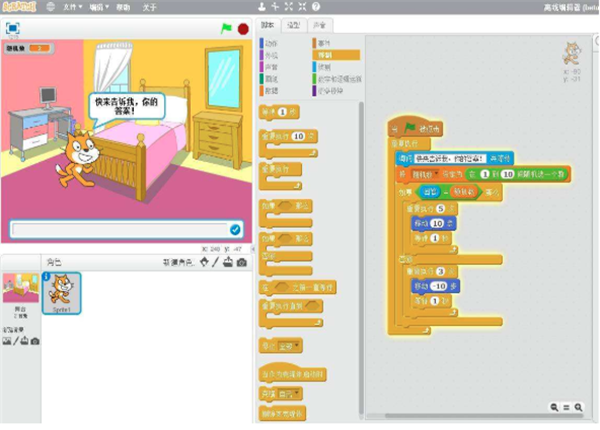Upload a backdrop from a file
The image size is (600, 430).
coord(24,340)
